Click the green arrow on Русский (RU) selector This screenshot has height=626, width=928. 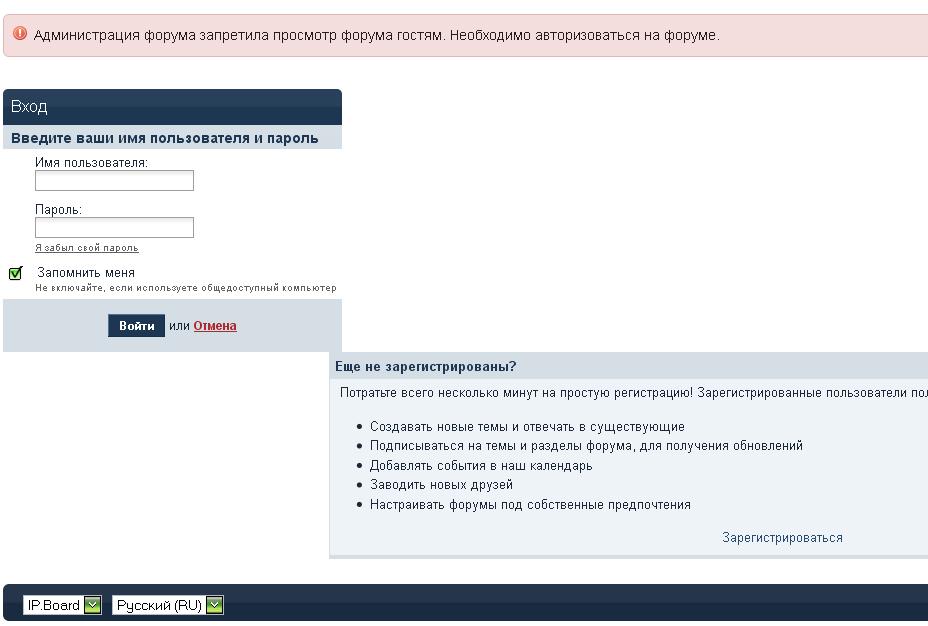coord(214,605)
